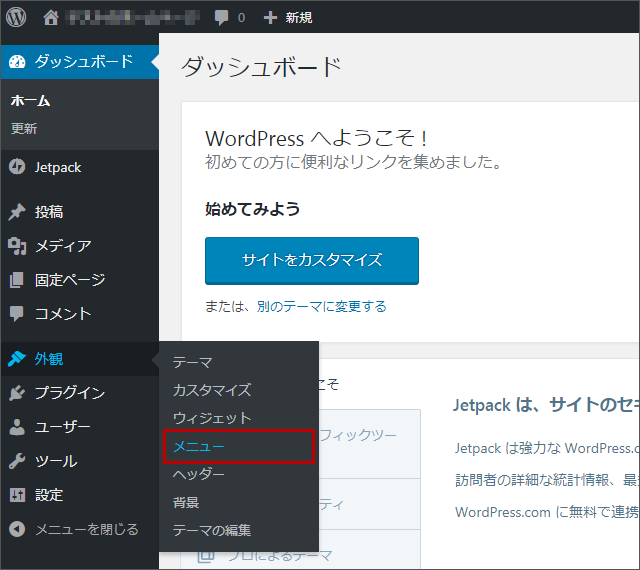Click the WordPress logo in admin bar
This screenshot has width=640, height=570.
[17, 17]
